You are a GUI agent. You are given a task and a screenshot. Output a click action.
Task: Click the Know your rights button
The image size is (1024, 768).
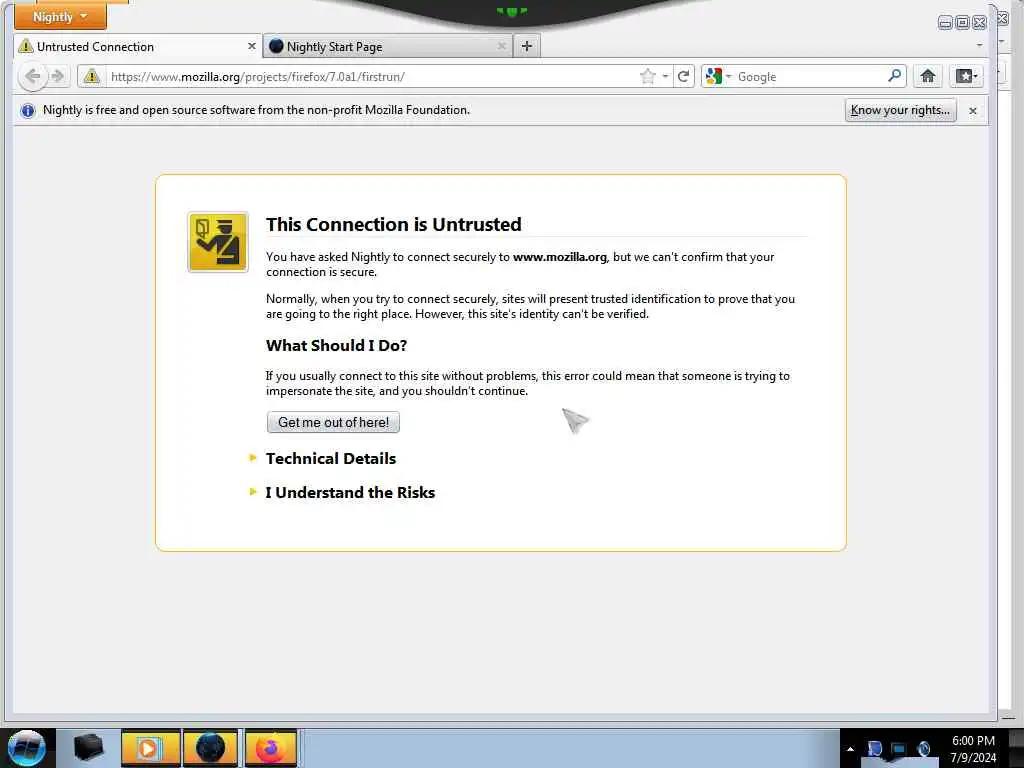[x=900, y=110]
